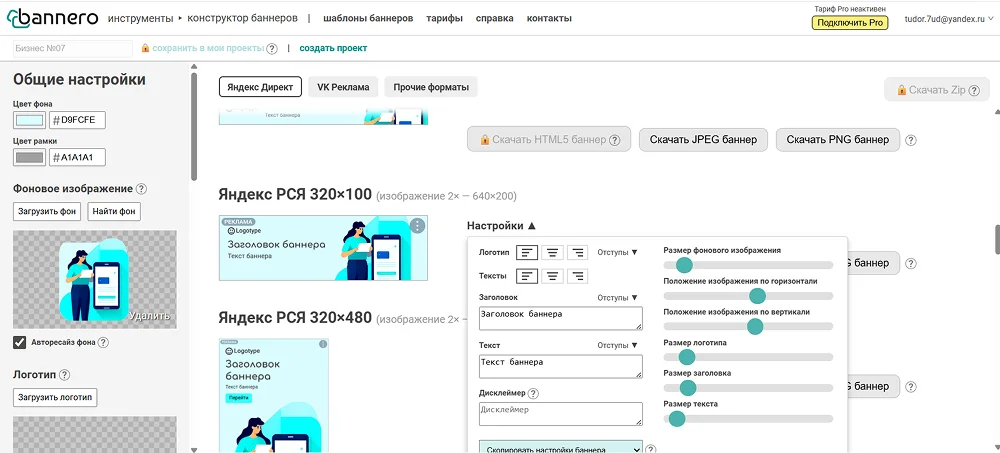Click the Яндекс РСЯ 320×480 banner preview

point(274,396)
